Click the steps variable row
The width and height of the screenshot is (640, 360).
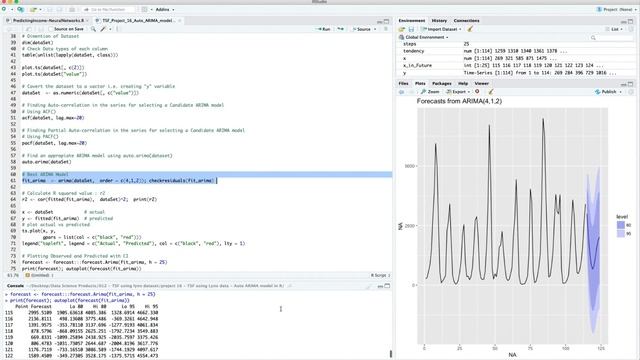516,44
